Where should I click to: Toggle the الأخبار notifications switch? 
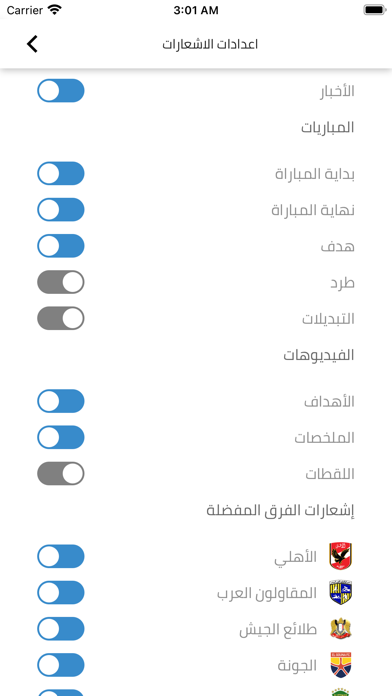(x=61, y=91)
